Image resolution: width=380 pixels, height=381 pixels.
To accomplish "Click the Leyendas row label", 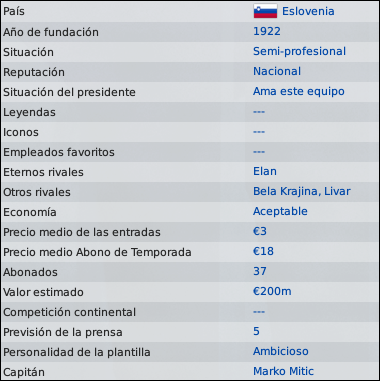I will coord(29,112).
